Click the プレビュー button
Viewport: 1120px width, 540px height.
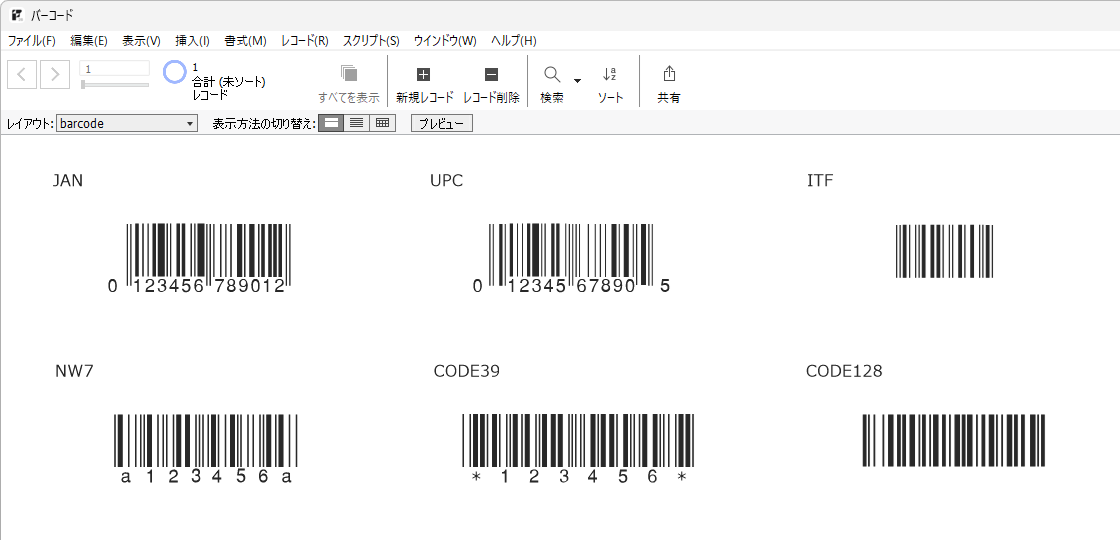pos(441,124)
